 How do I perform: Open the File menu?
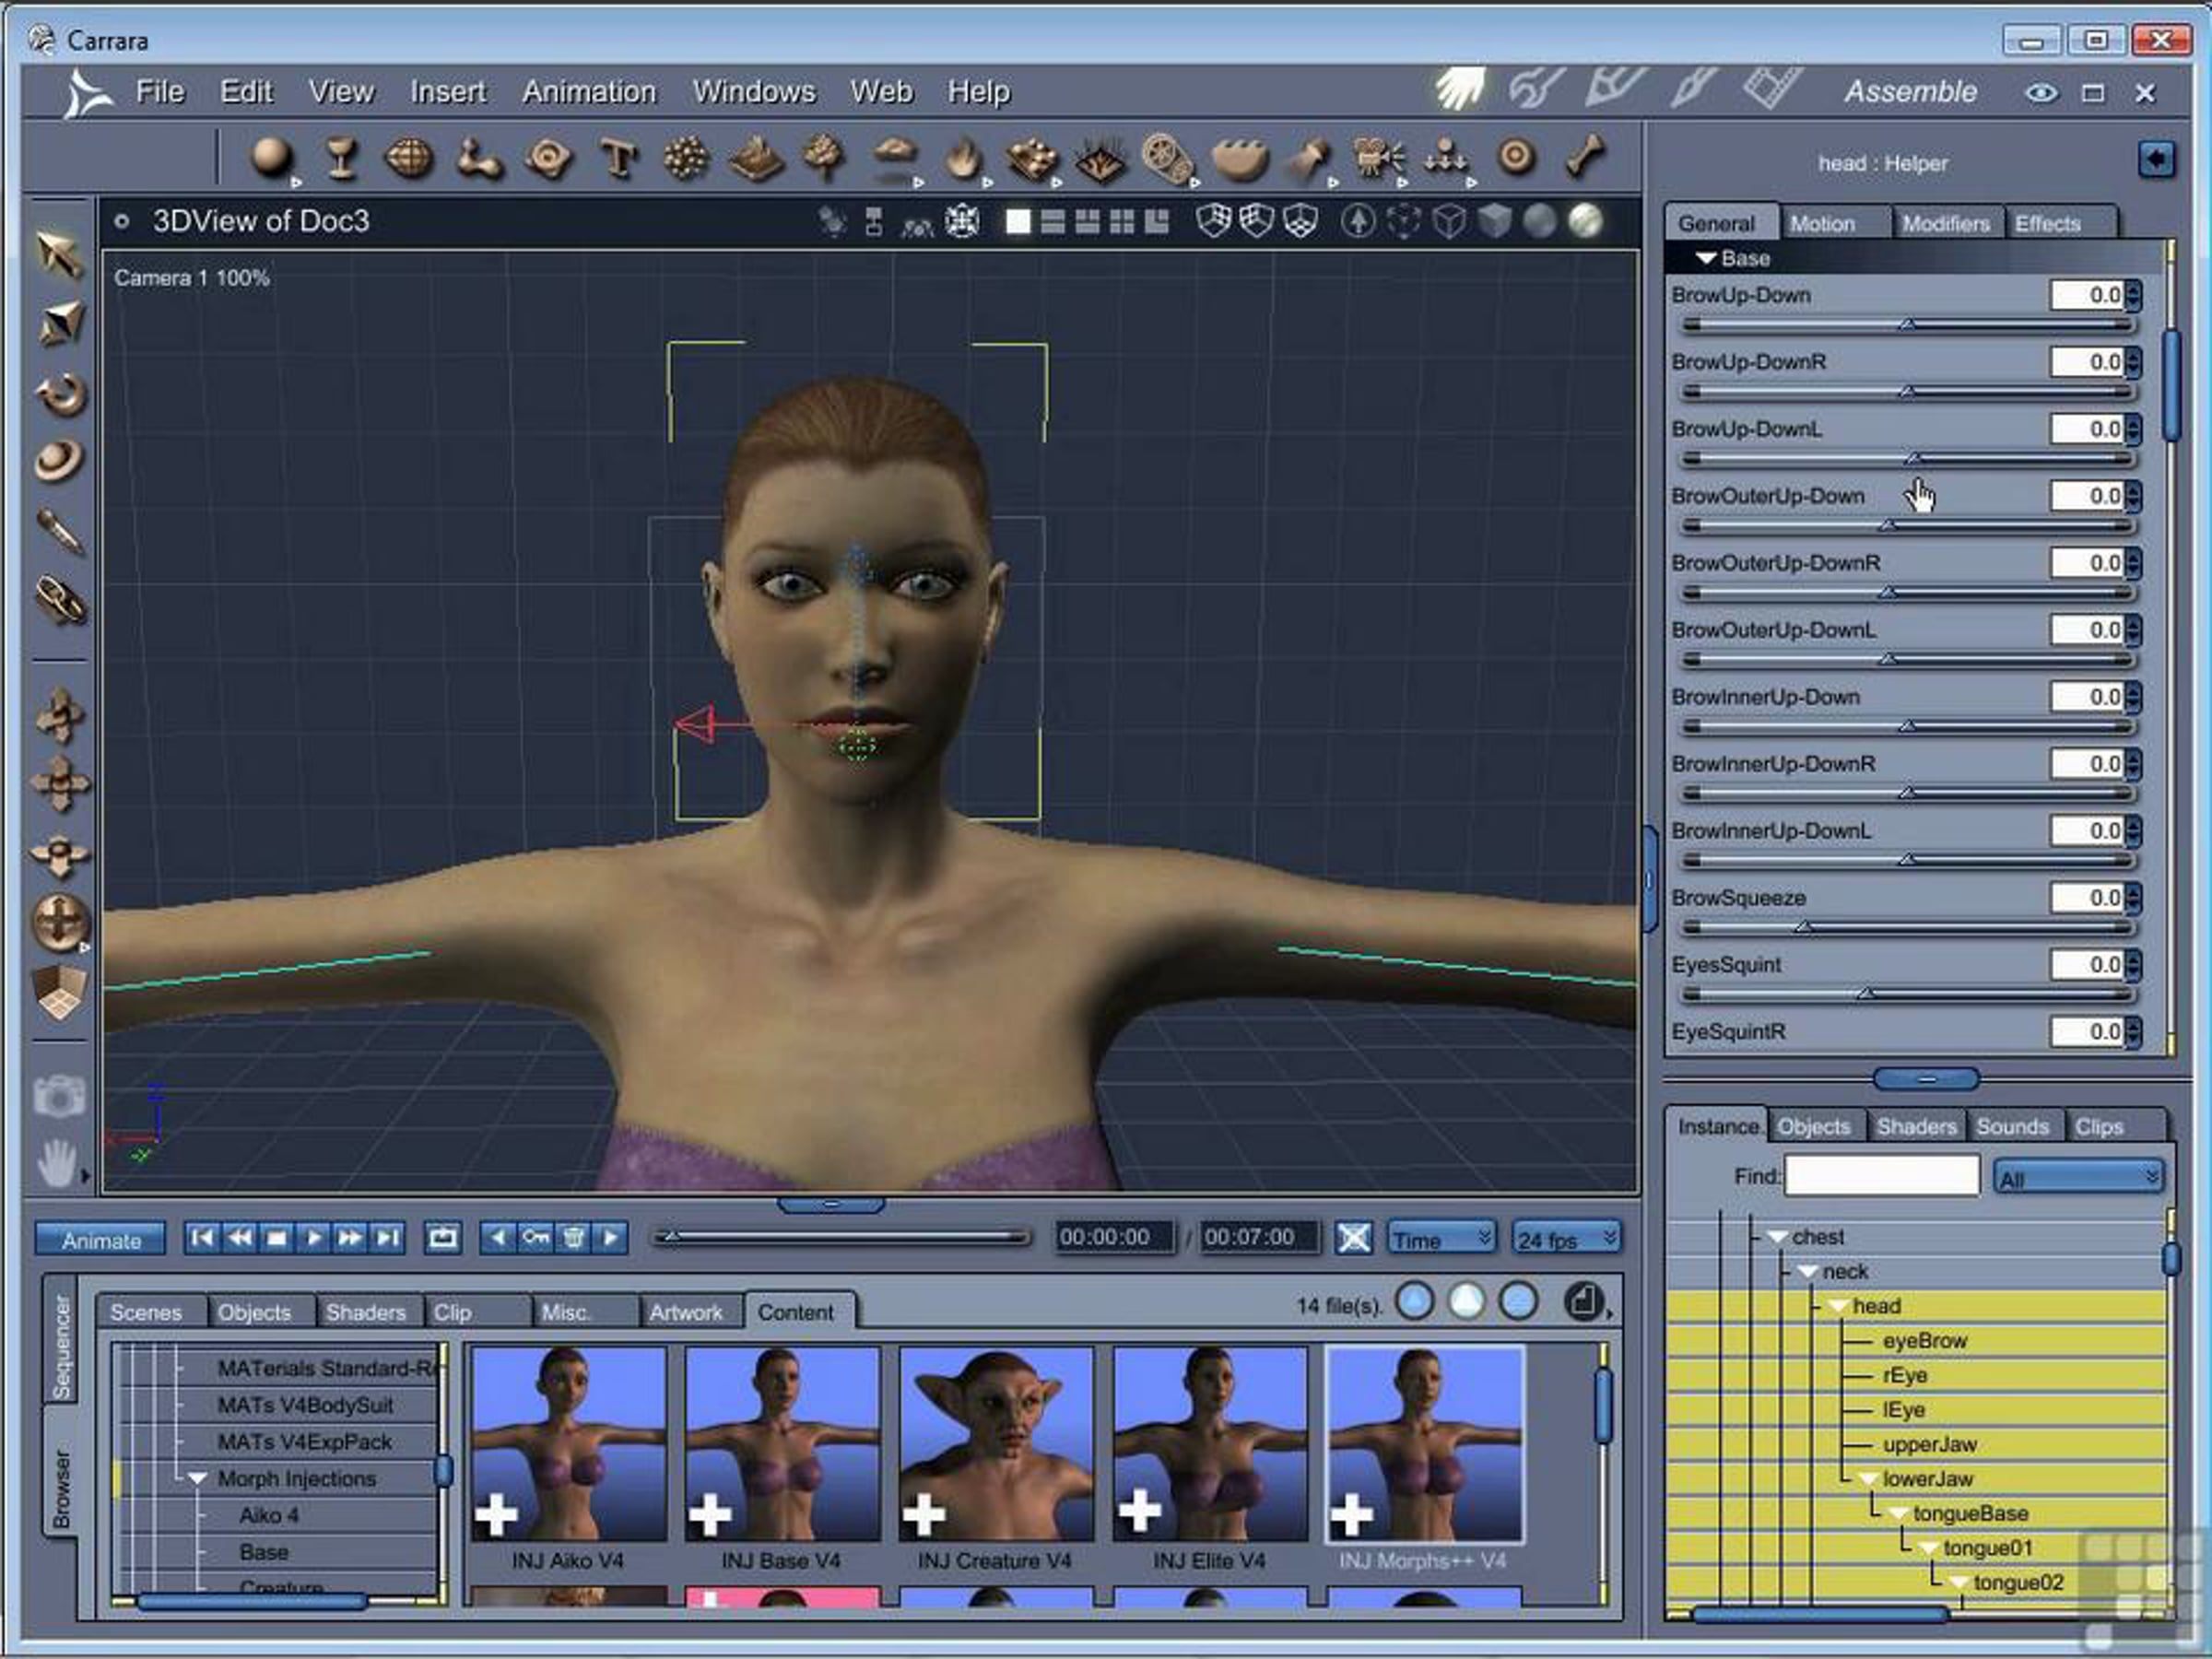pos(160,92)
